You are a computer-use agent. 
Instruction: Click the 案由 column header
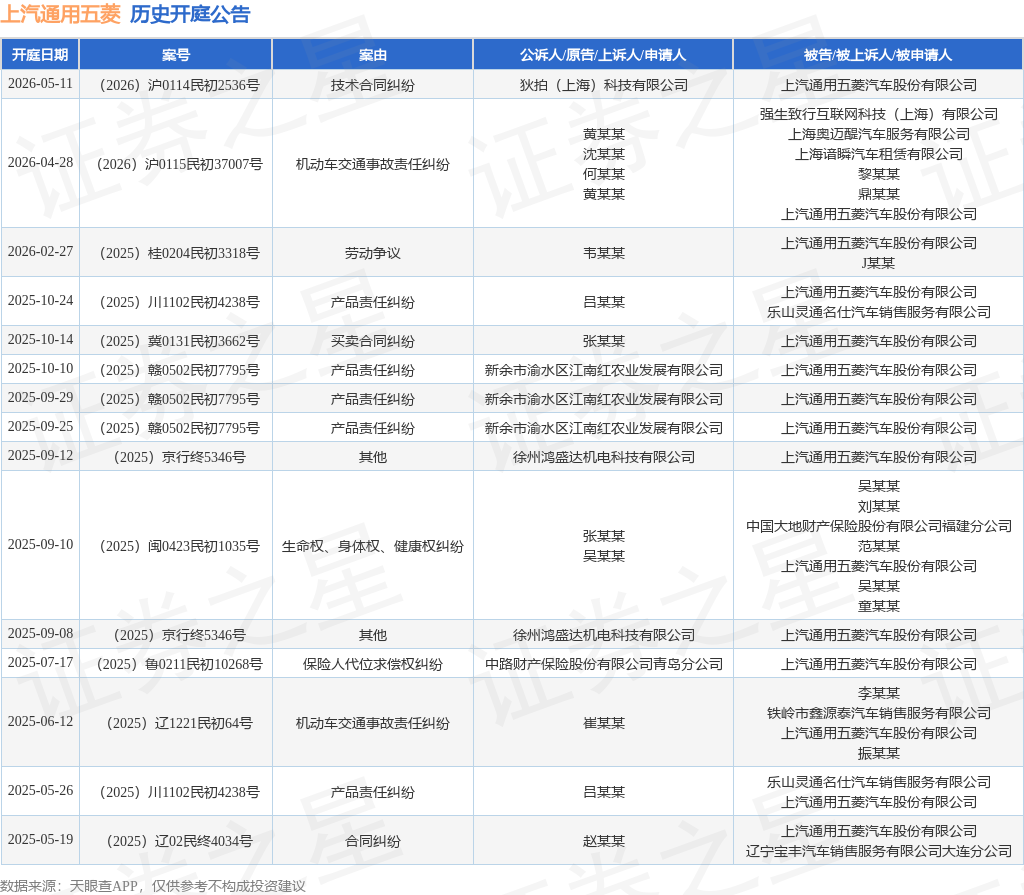[x=372, y=55]
